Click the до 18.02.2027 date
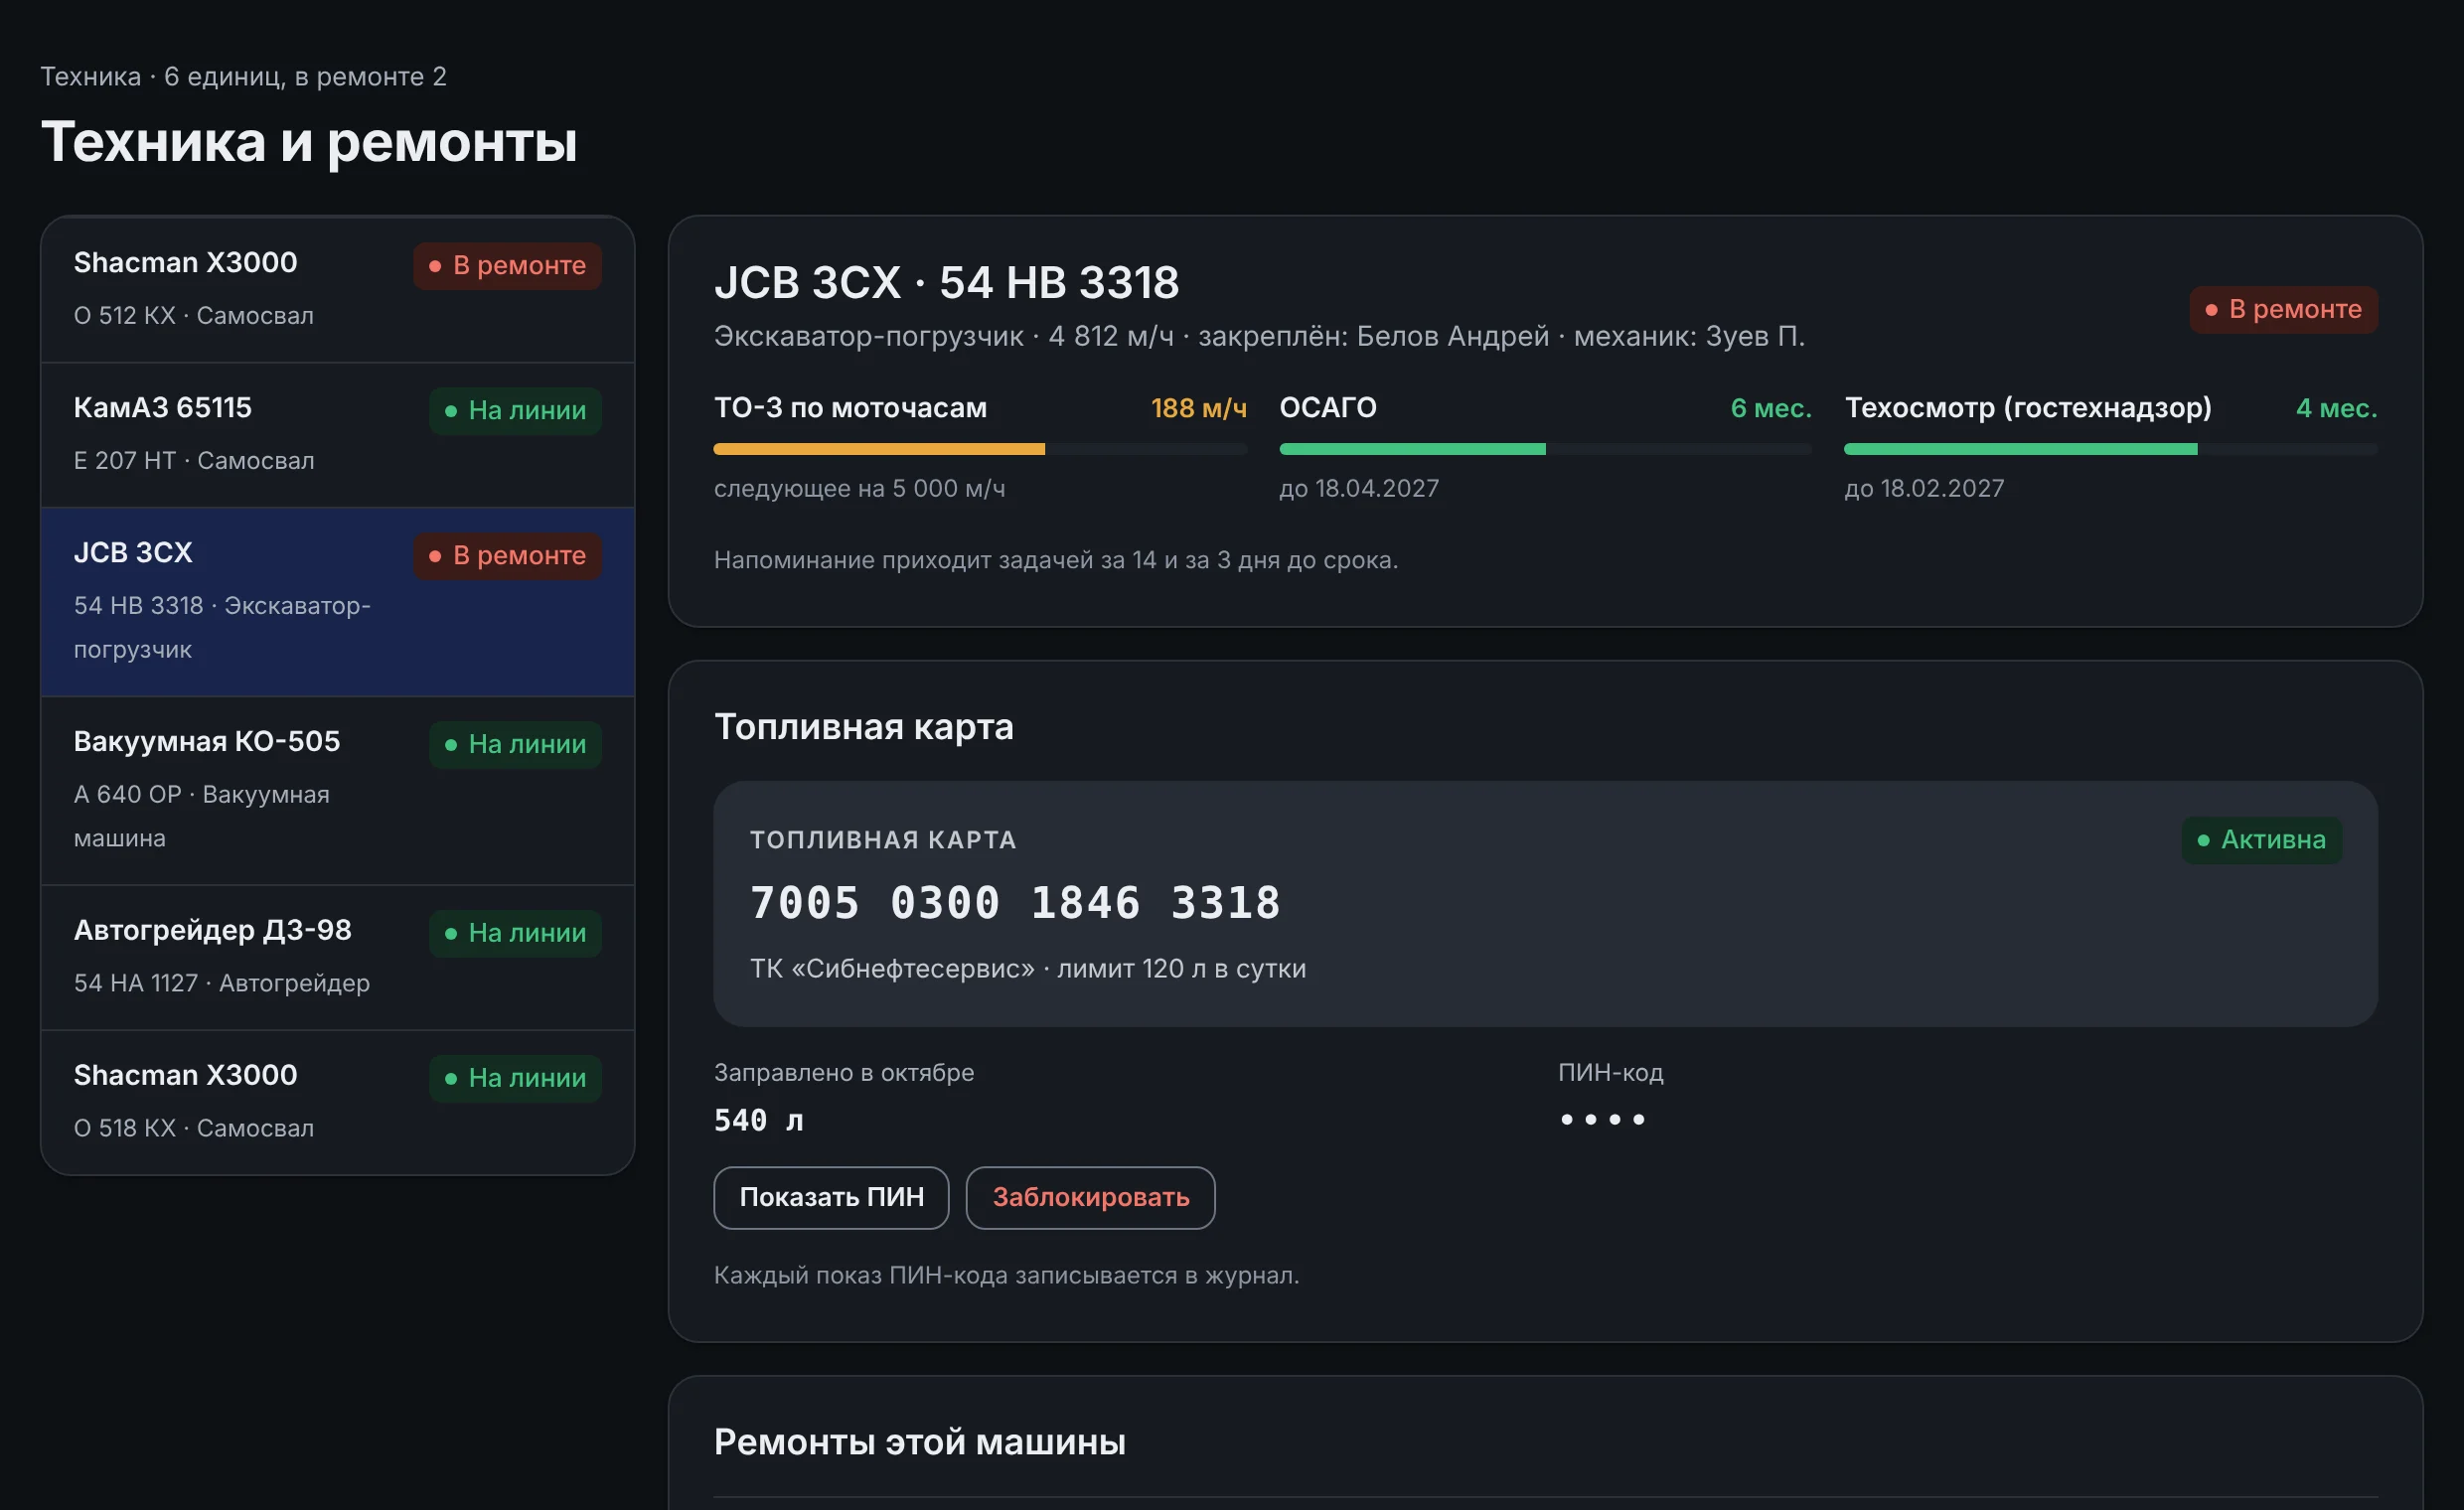This screenshot has height=1510, width=2464. pos(1924,489)
